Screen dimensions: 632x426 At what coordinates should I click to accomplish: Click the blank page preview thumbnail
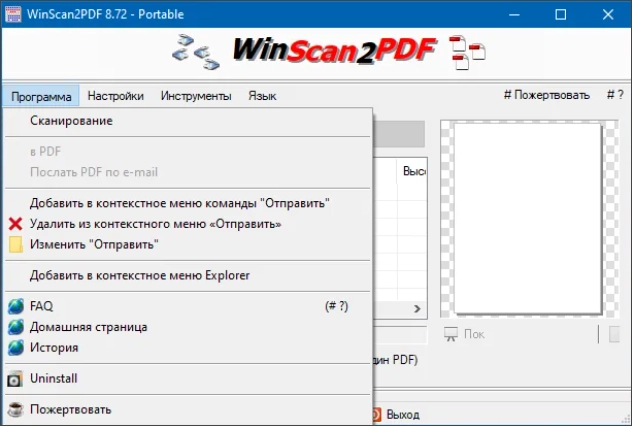[528, 218]
